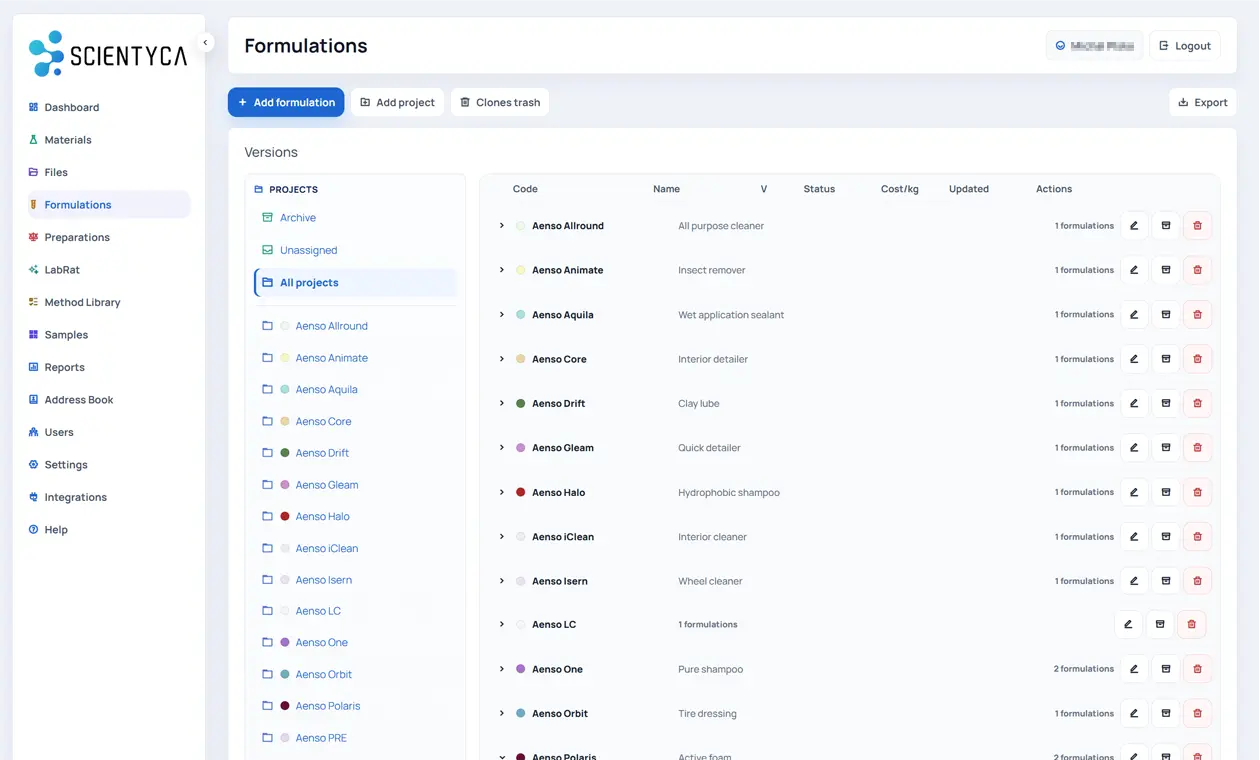Image resolution: width=1260 pixels, height=760 pixels.
Task: Open the user profile button
Action: click(x=1094, y=46)
